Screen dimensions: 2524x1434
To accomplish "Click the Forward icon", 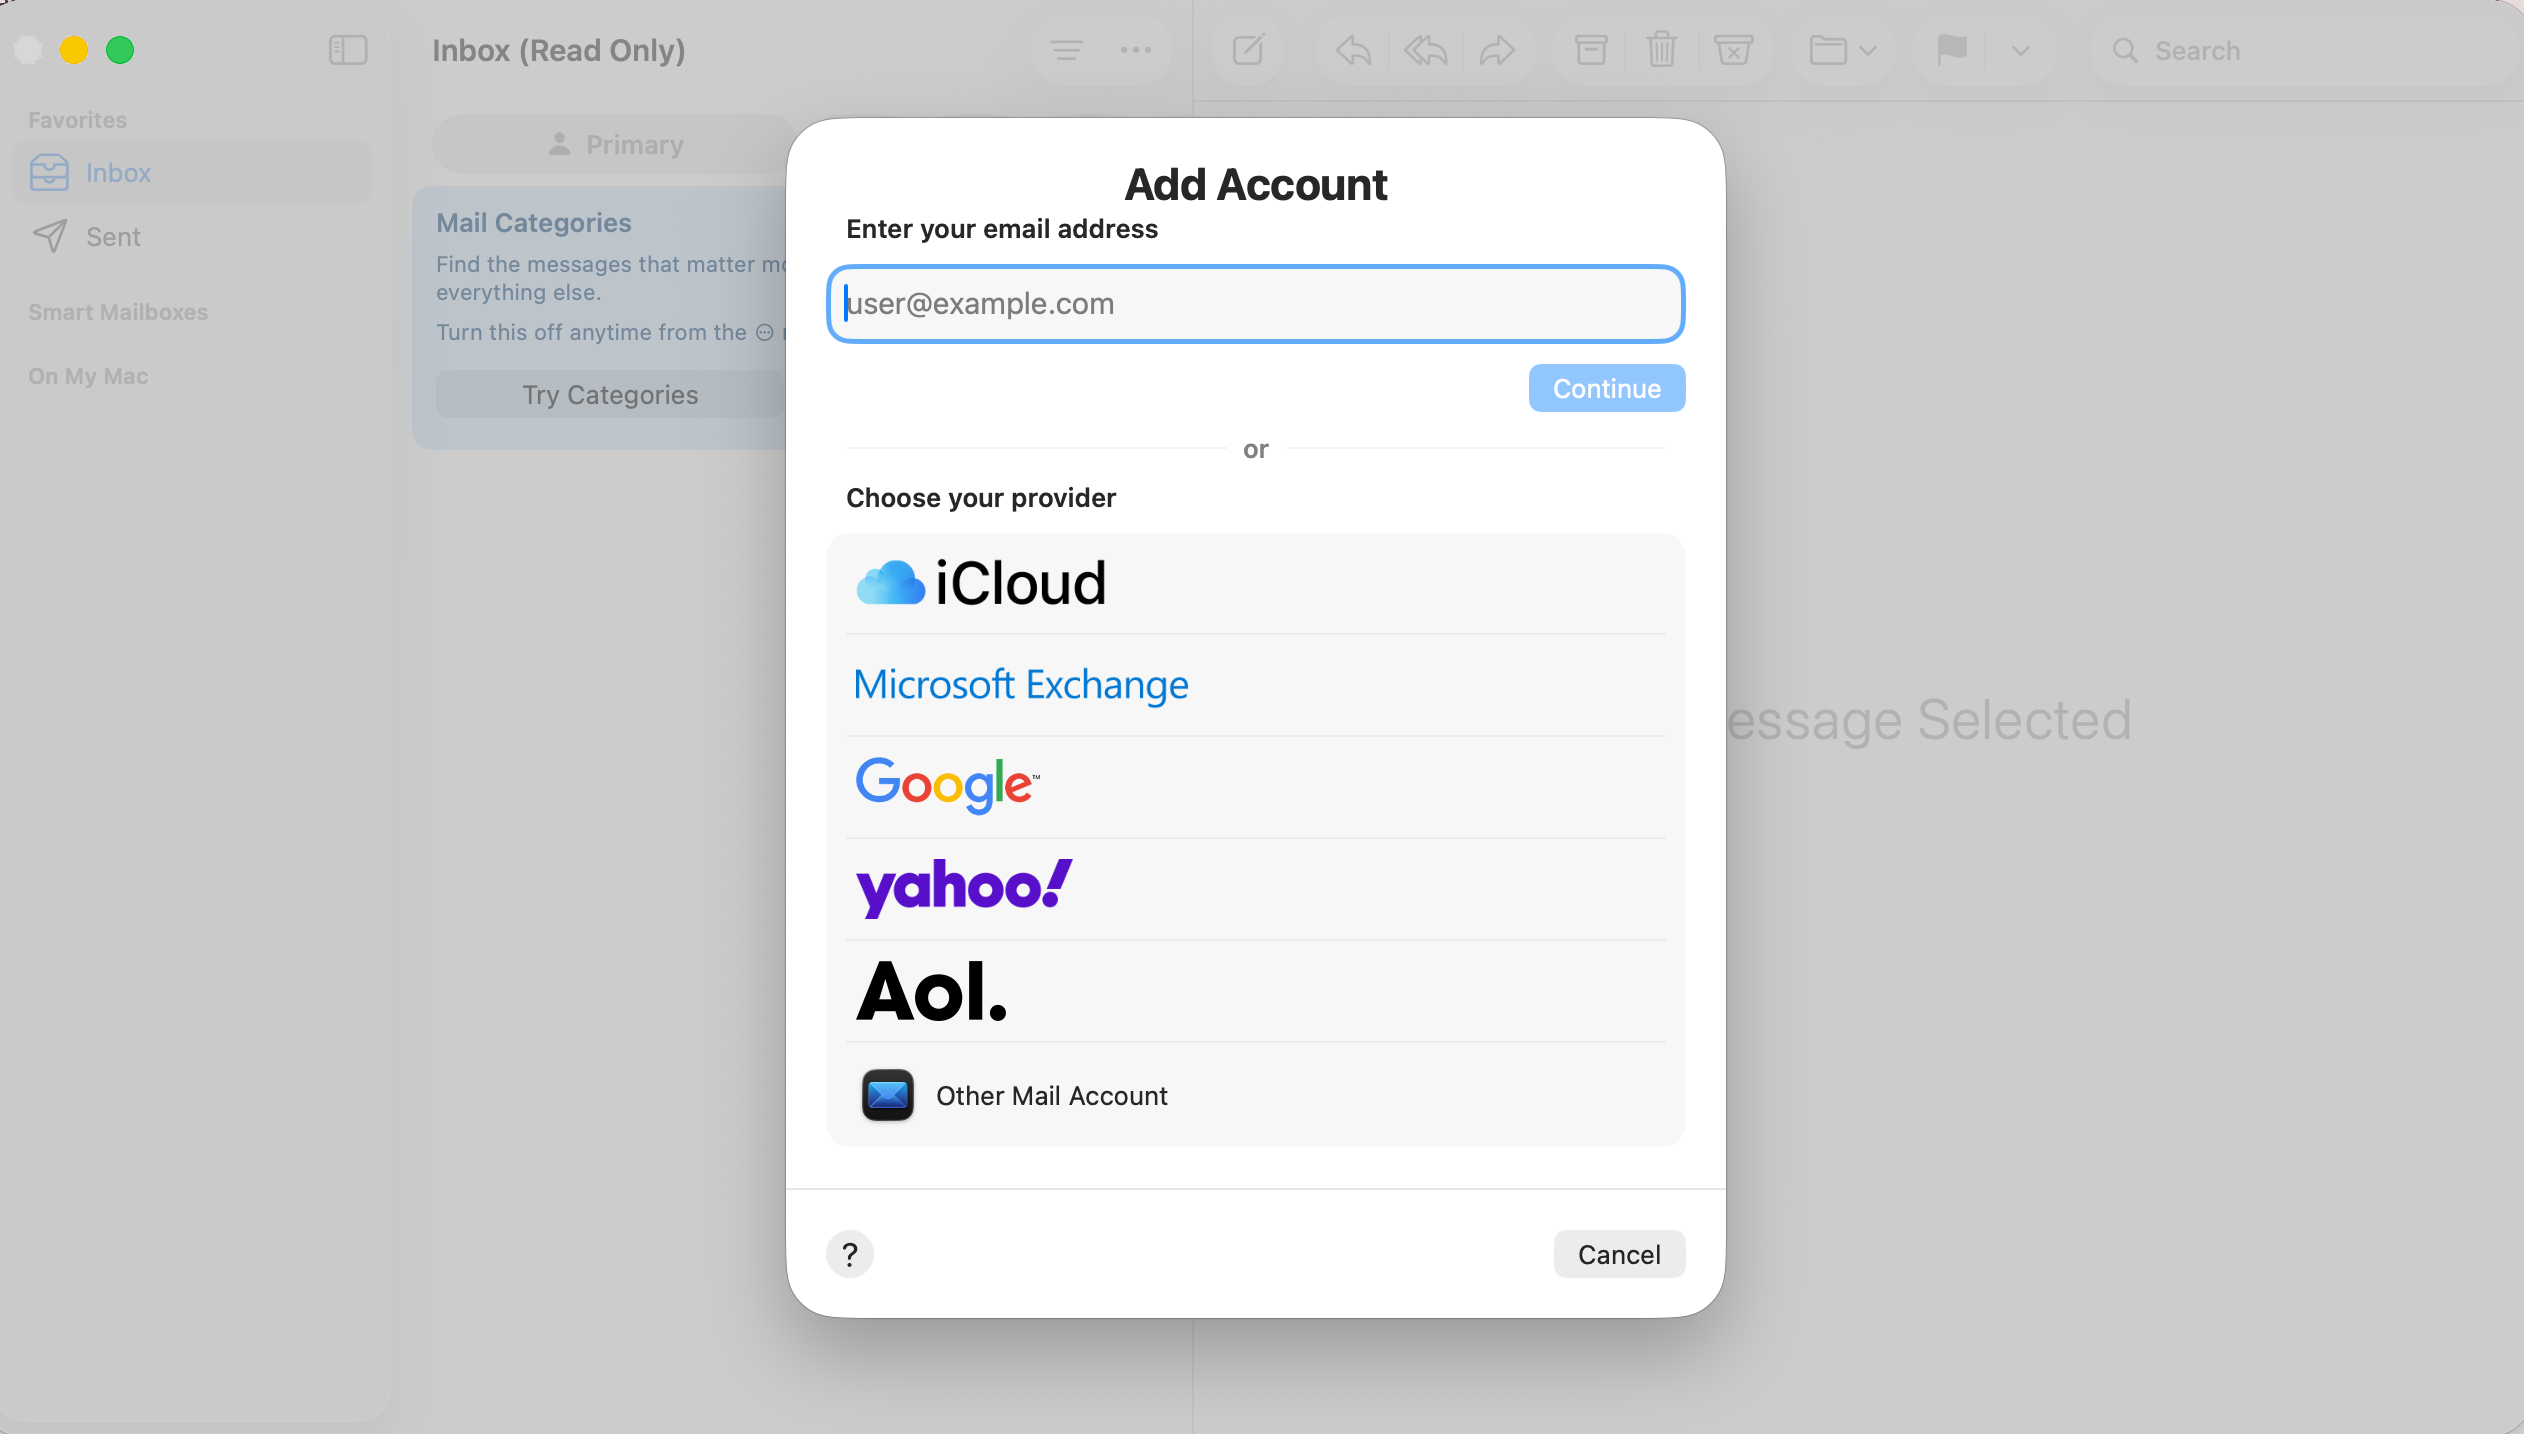I will pos(1498,50).
